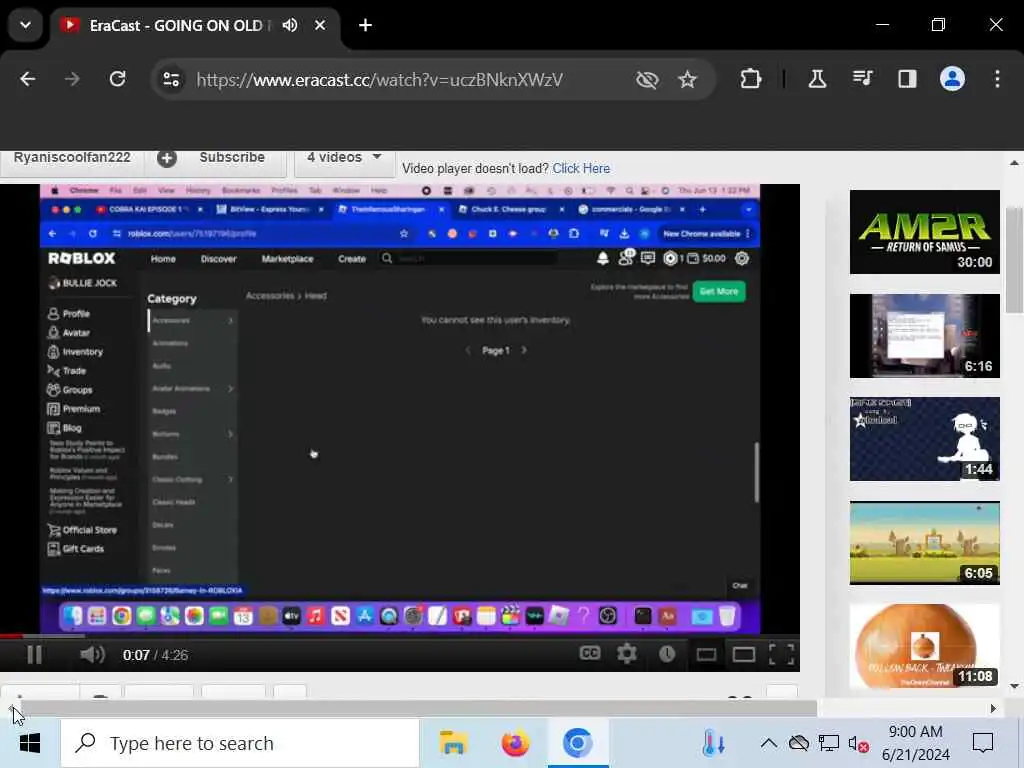Click Subscribe to Ryaniscoolfan222
The height and width of the screenshot is (768, 1024).
pyautogui.click(x=232, y=157)
